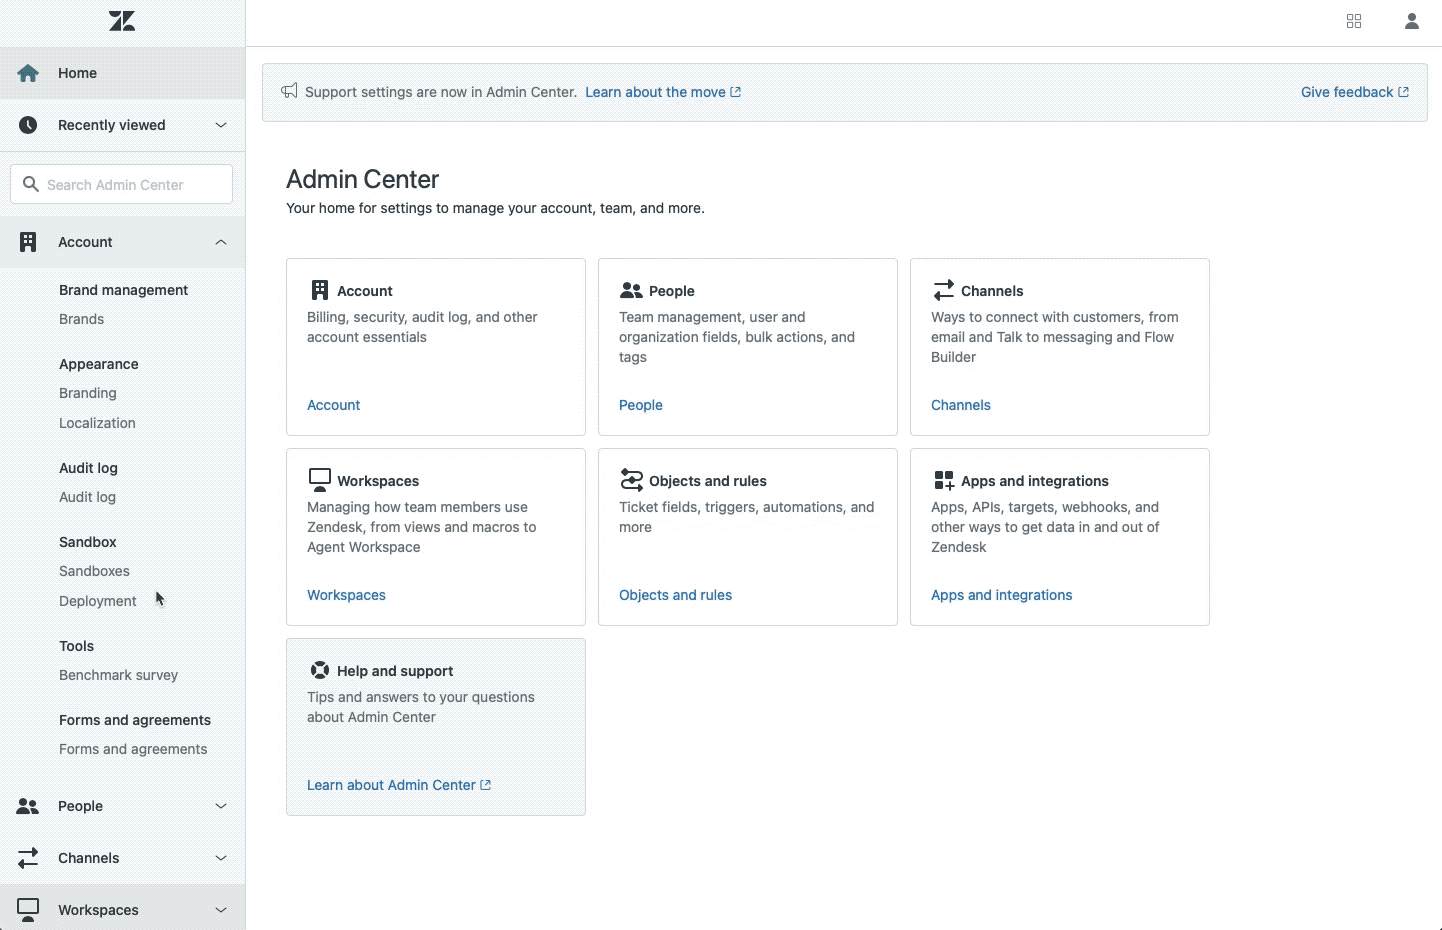Viewport: 1442px width, 930px height.
Task: Open the Benchmark survey item
Action: click(118, 675)
